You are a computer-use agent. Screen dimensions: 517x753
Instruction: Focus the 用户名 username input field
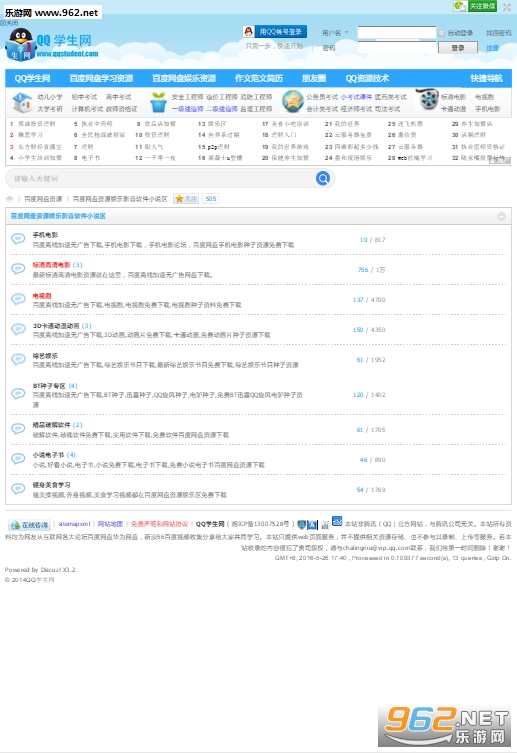point(397,32)
